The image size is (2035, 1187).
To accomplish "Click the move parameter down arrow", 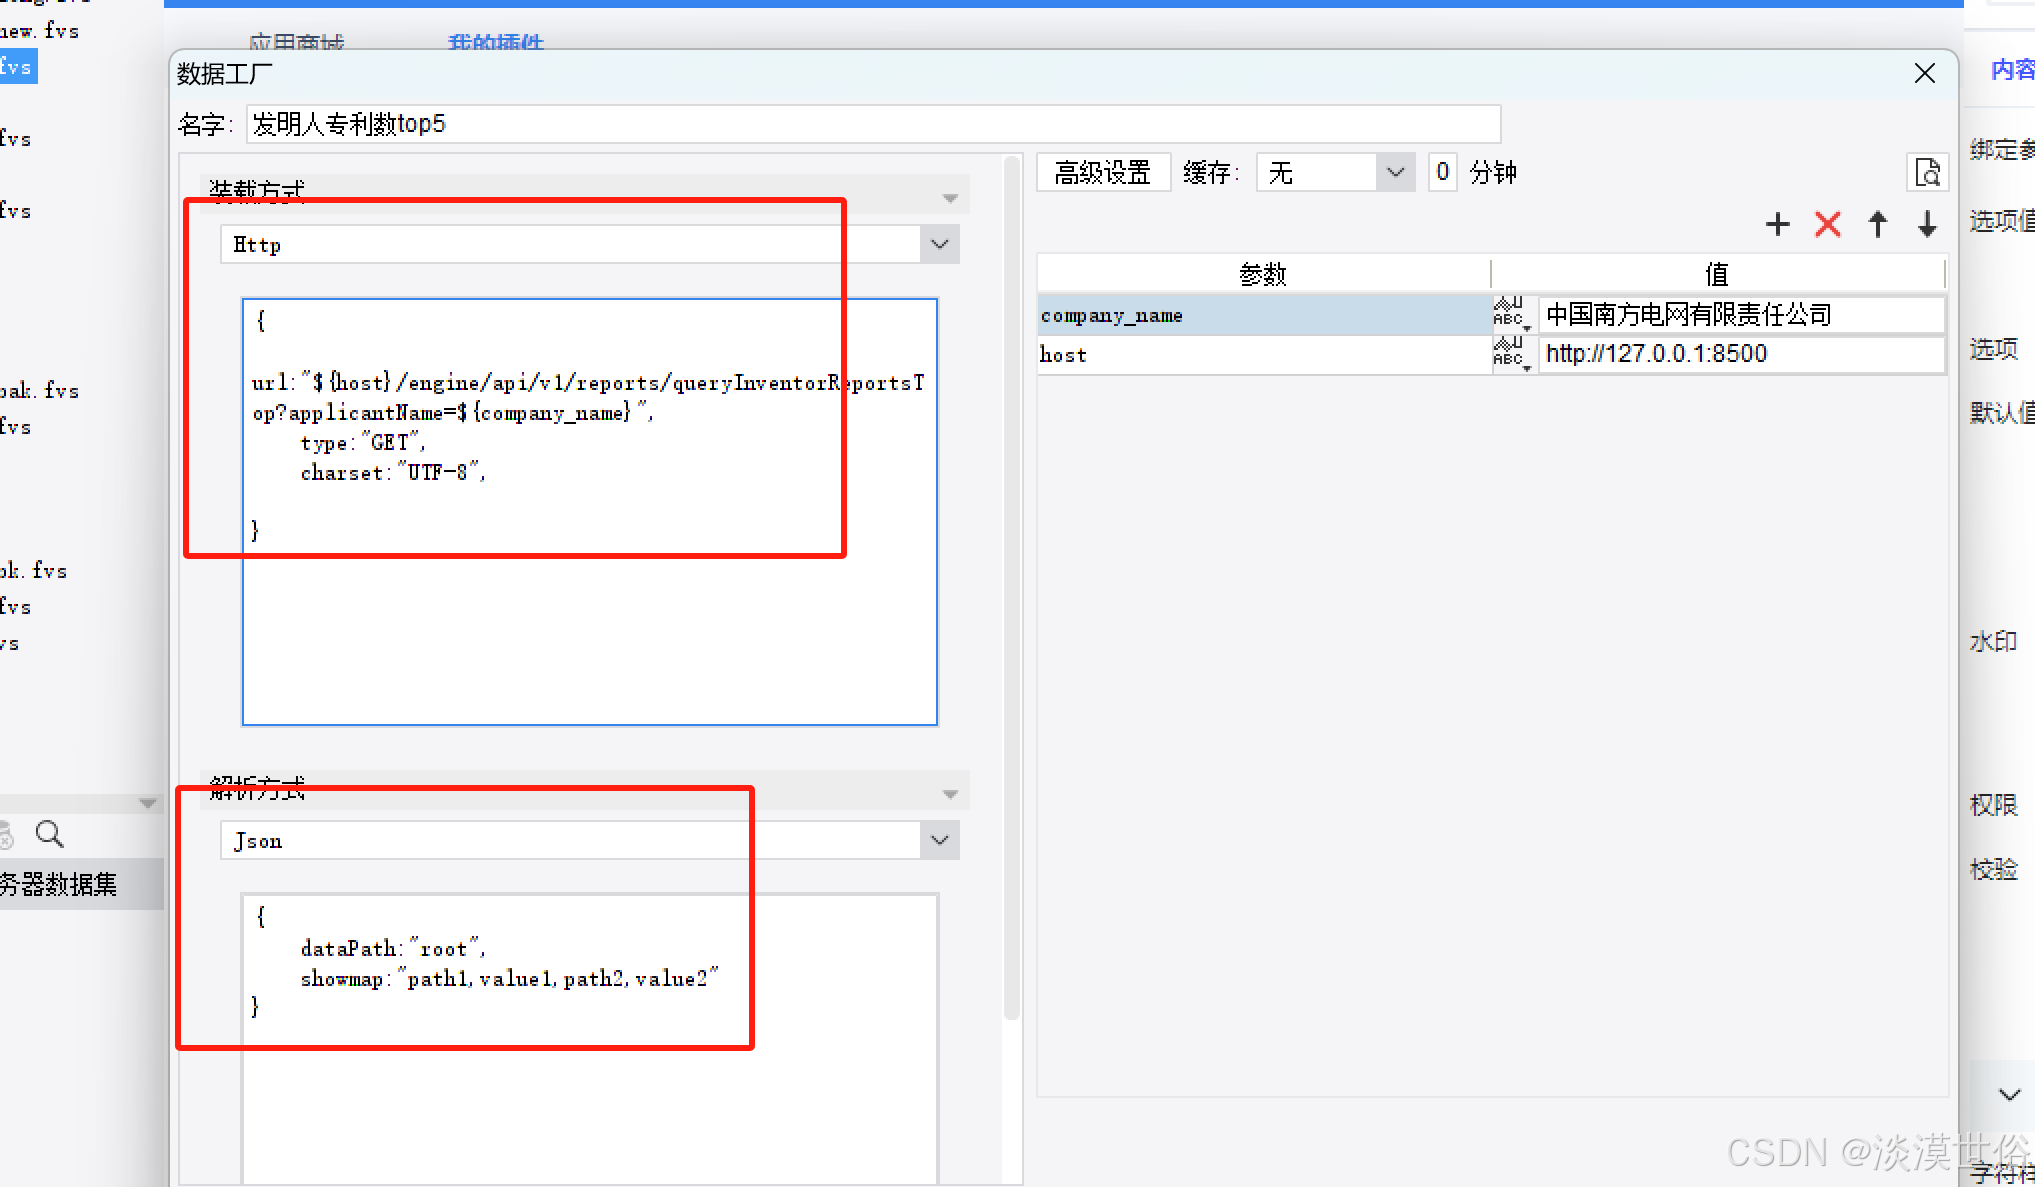I will (1927, 224).
